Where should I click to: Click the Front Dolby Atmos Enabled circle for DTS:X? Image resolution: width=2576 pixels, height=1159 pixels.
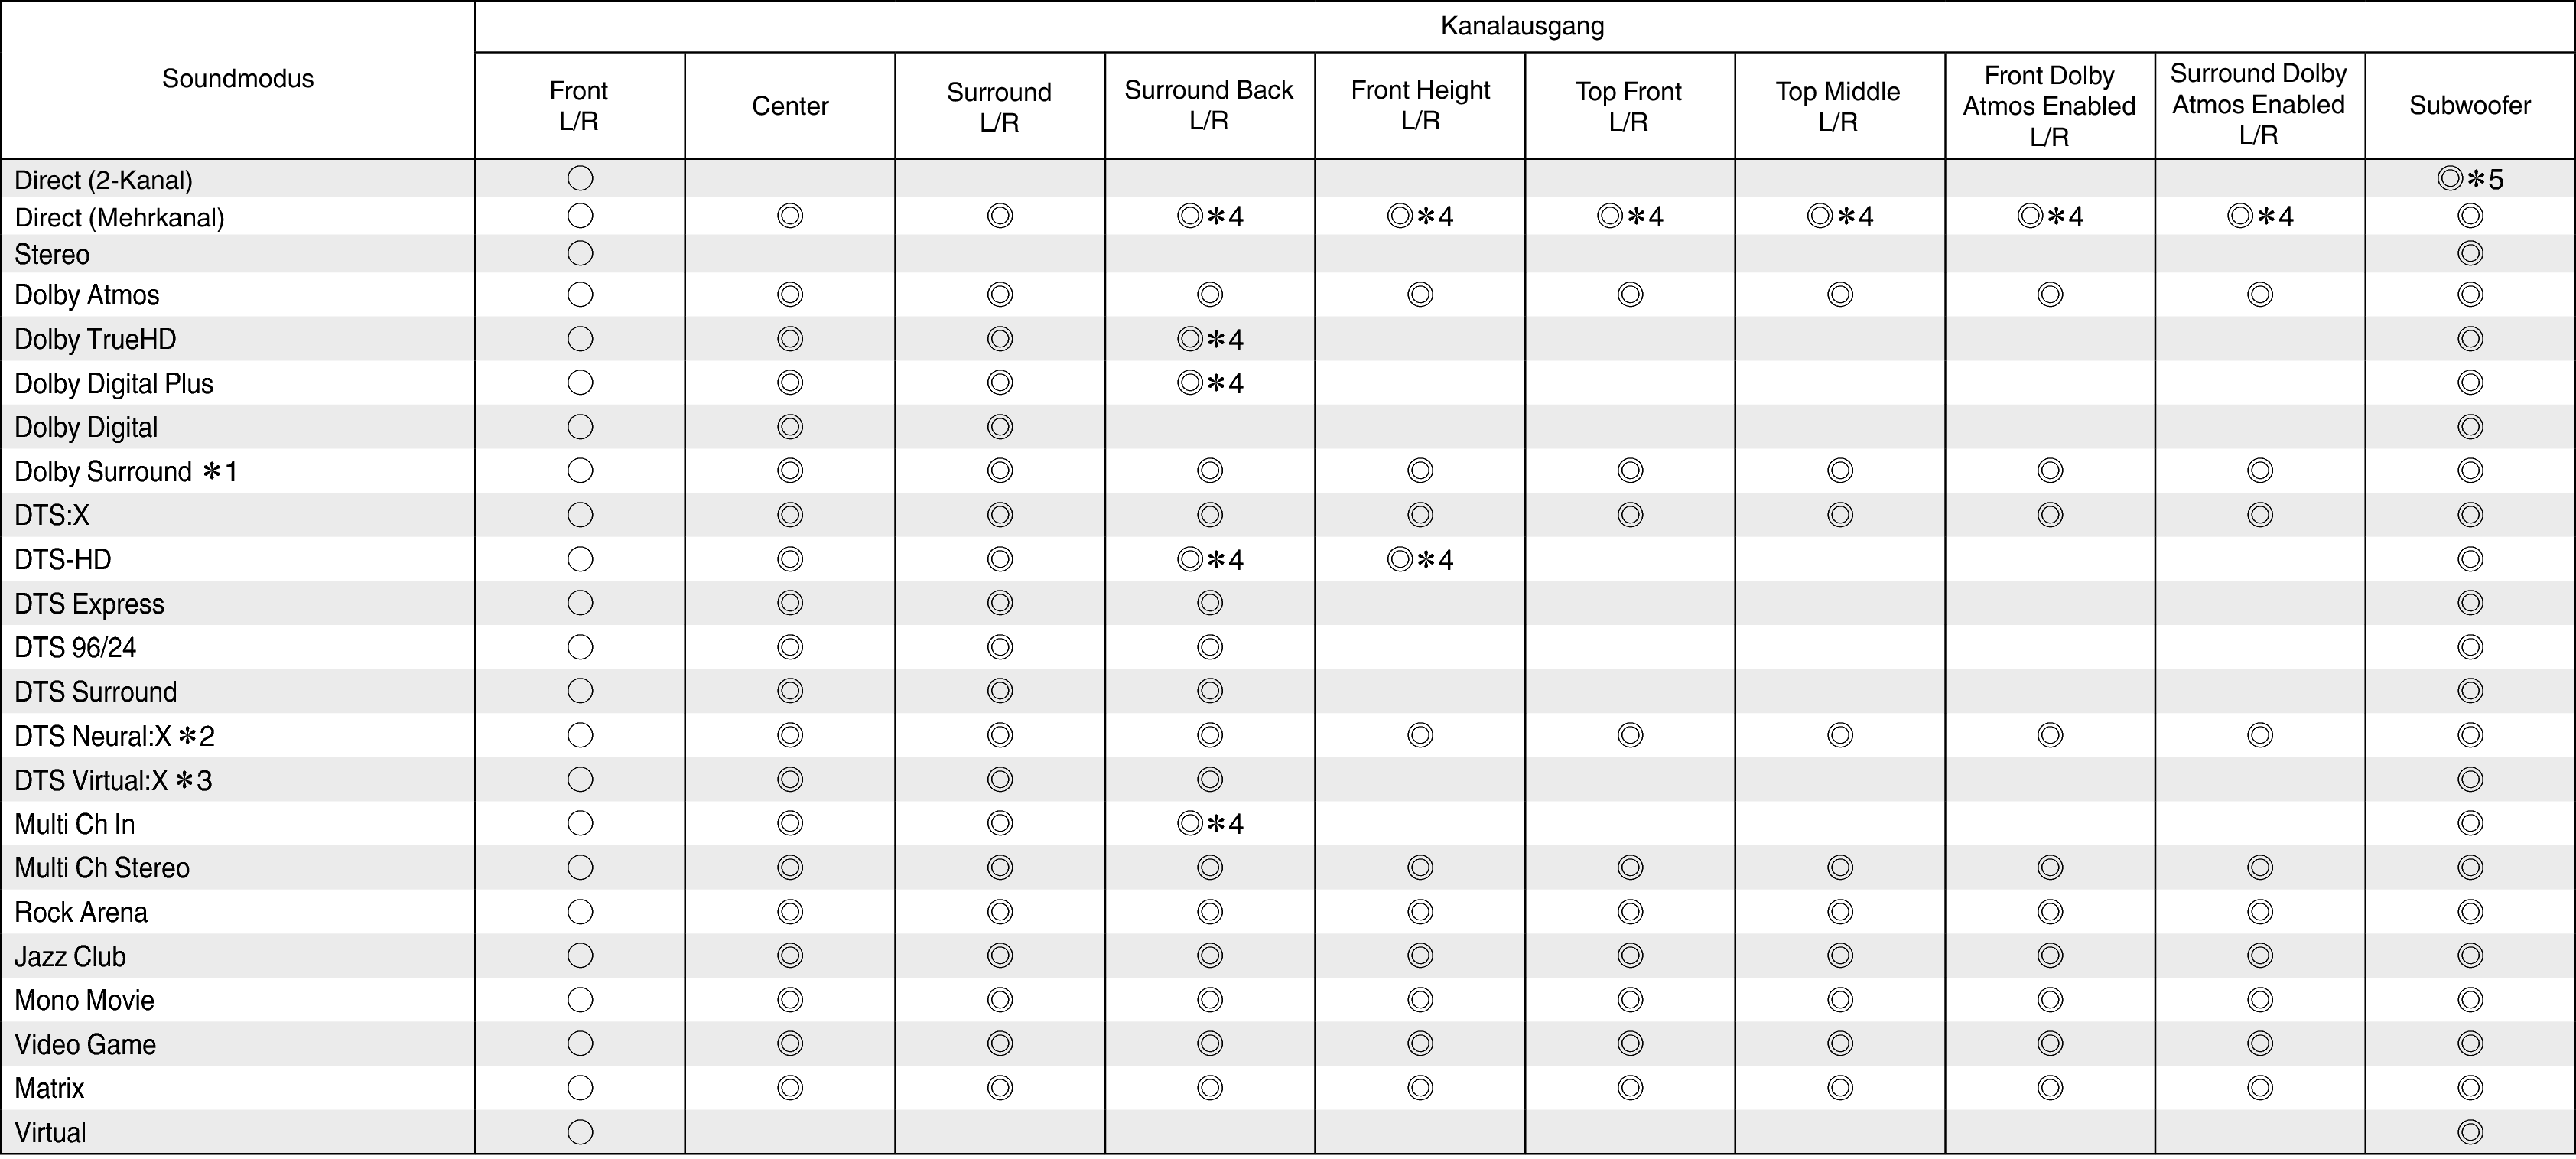pyautogui.click(x=2050, y=515)
